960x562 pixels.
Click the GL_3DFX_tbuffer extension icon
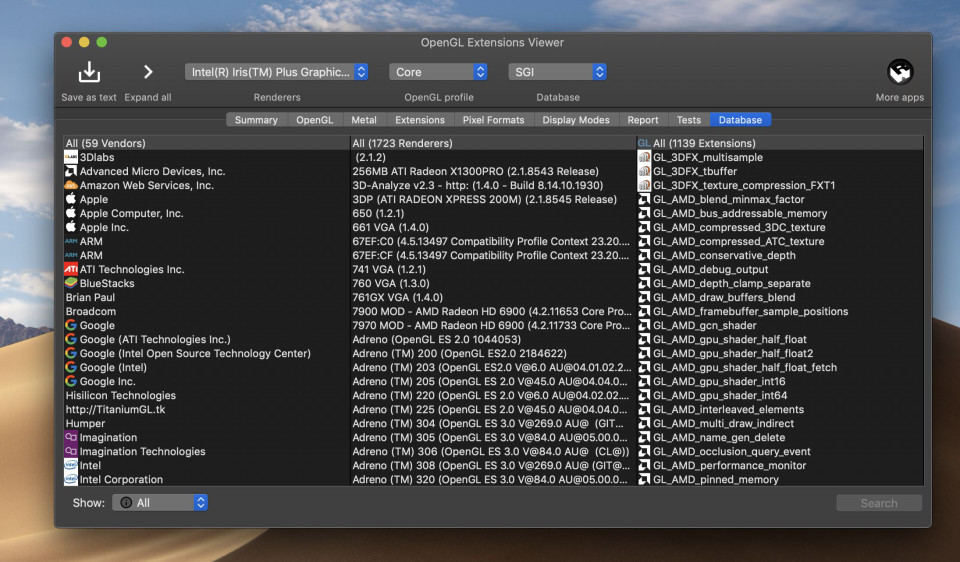tap(644, 171)
